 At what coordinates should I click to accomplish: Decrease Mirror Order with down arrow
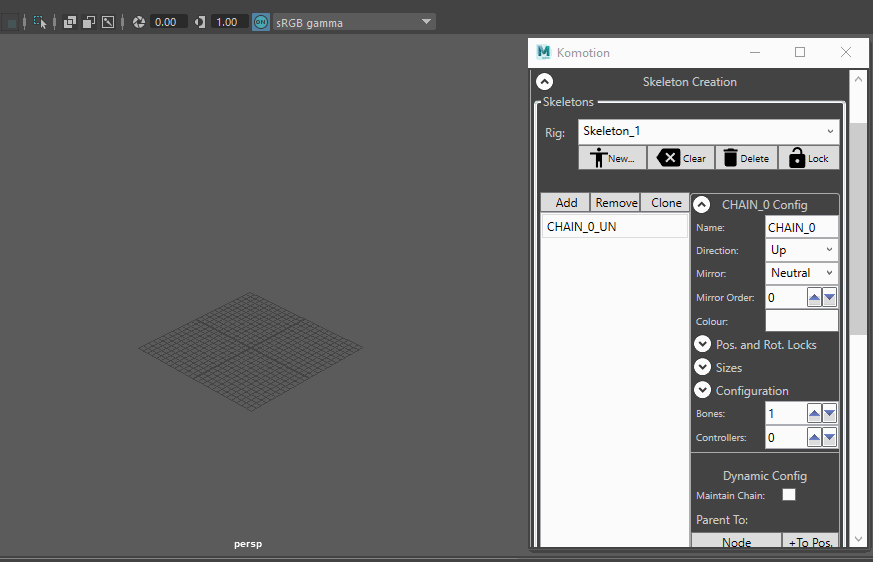830,297
